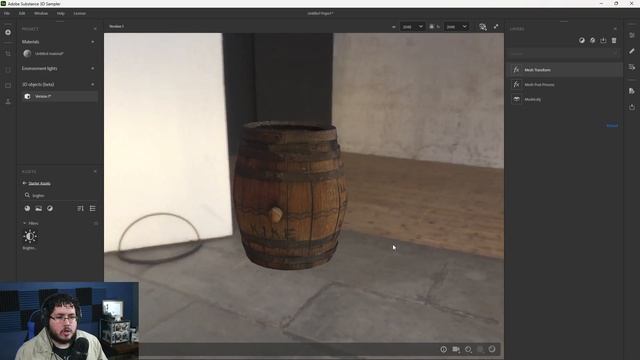Click the small arrow left of resolution dropdowns
The image size is (640, 360).
393,27
